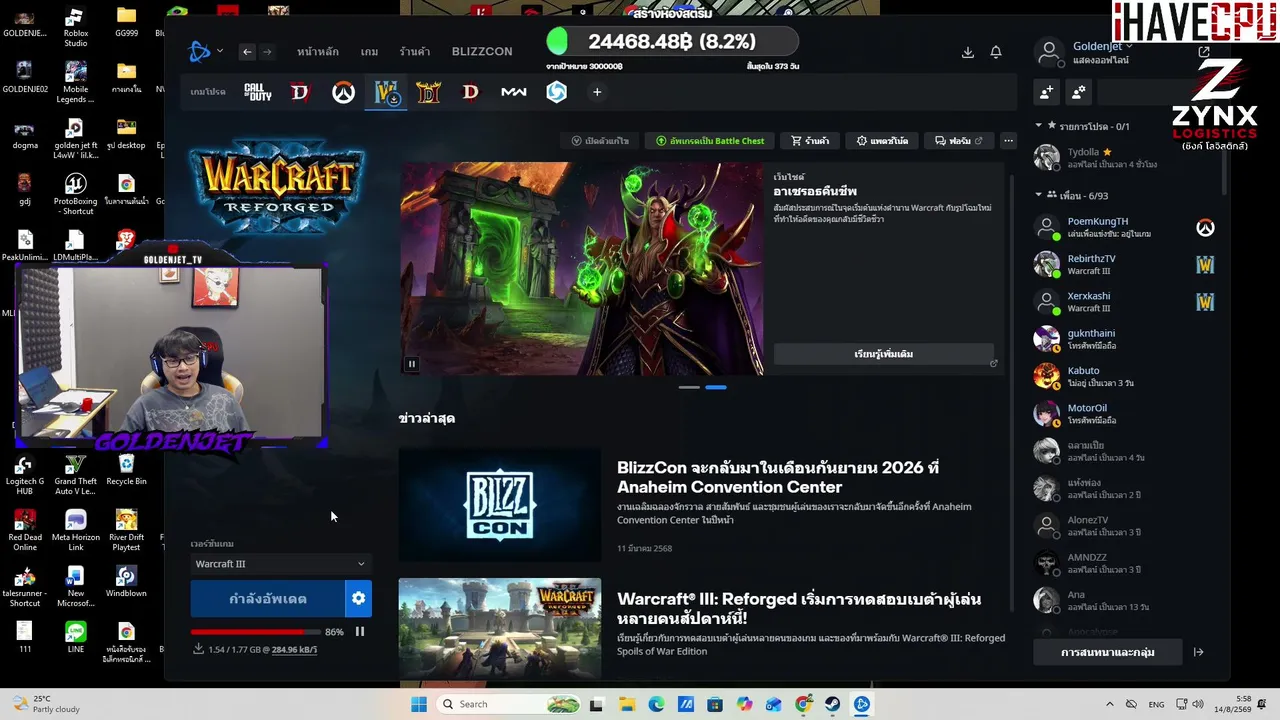Collapse the friends 6/93 section
The width and height of the screenshot is (1280, 720).
(x=1038, y=195)
